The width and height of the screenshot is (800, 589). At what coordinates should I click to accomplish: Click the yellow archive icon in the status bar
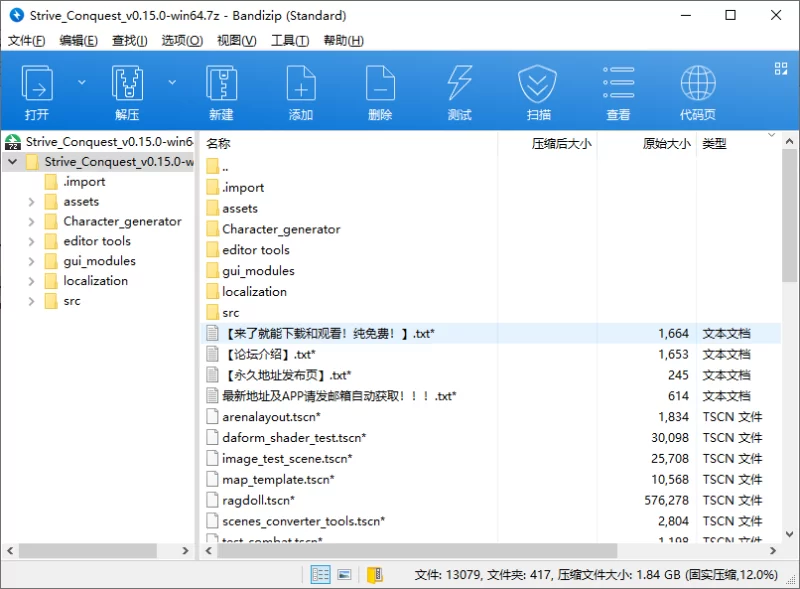pos(375,575)
